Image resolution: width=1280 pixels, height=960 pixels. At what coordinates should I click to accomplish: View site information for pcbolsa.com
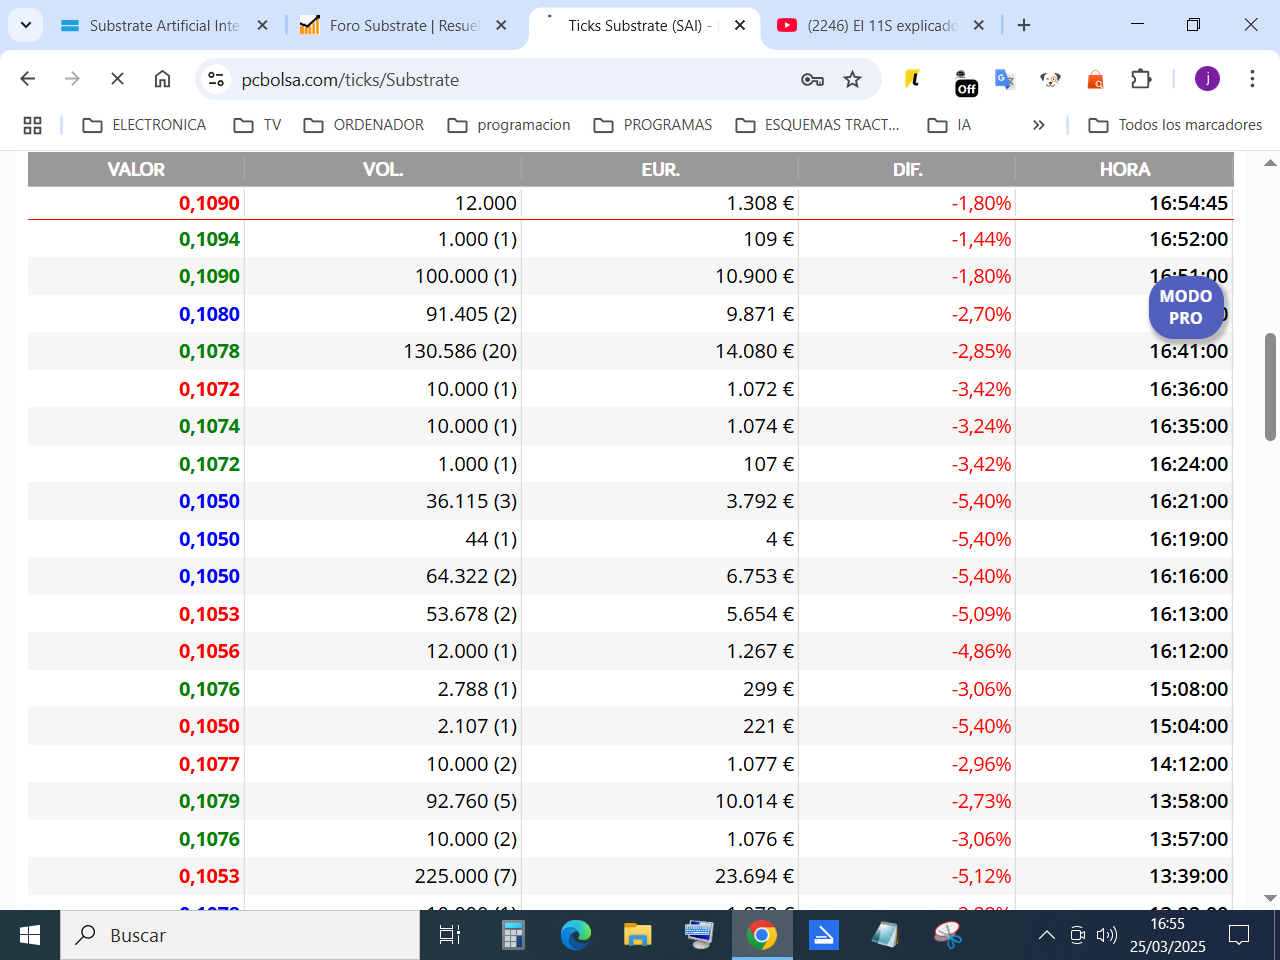[x=215, y=79]
